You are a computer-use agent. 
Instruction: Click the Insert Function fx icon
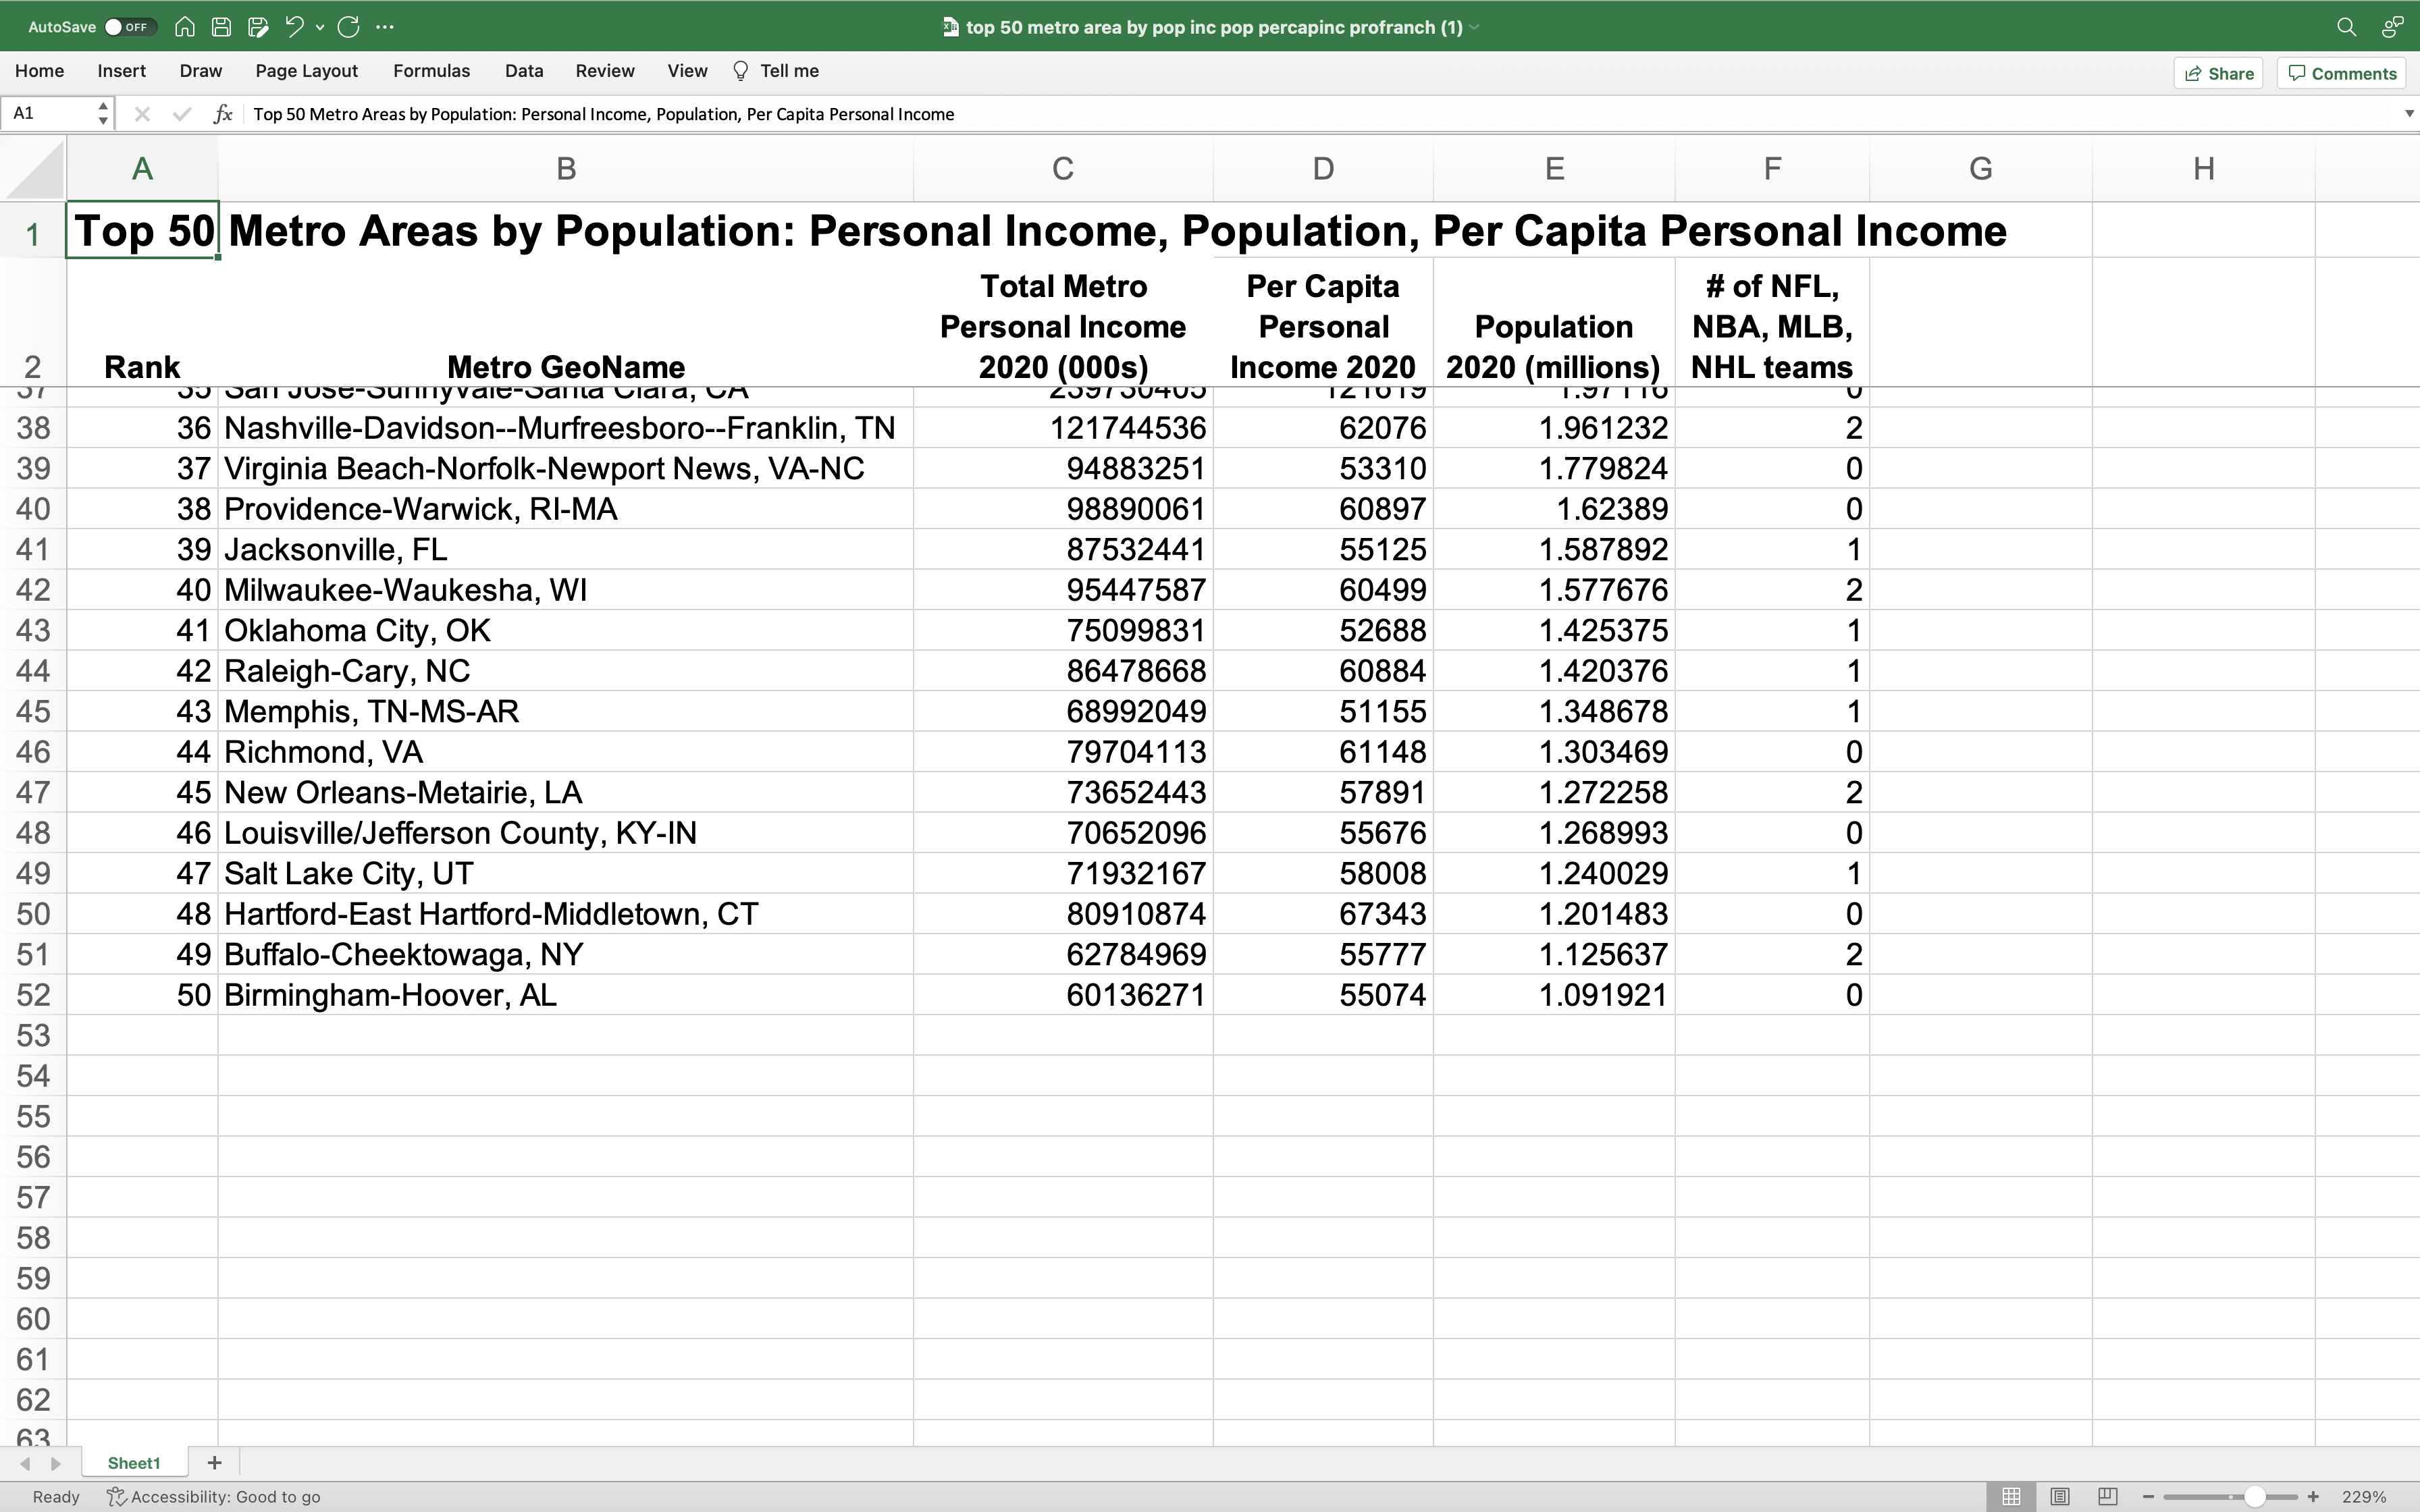223,114
